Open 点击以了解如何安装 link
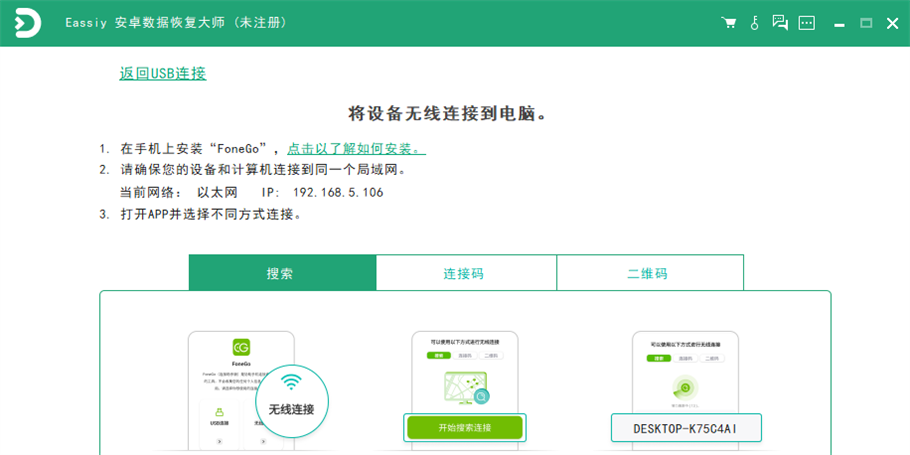This screenshot has width=910, height=455. [x=356, y=149]
